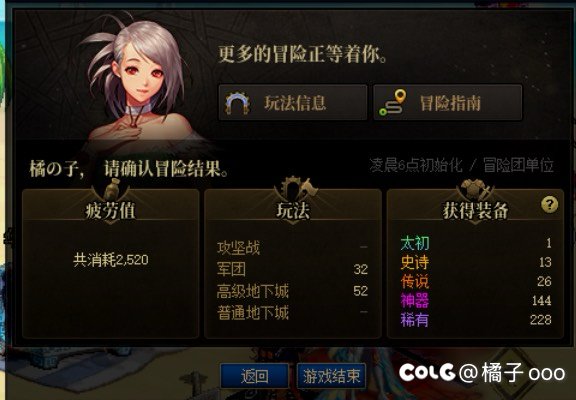The width and height of the screenshot is (576, 400).
Task: Click the route pin icon beside 冒险指南
Action: tap(393, 102)
